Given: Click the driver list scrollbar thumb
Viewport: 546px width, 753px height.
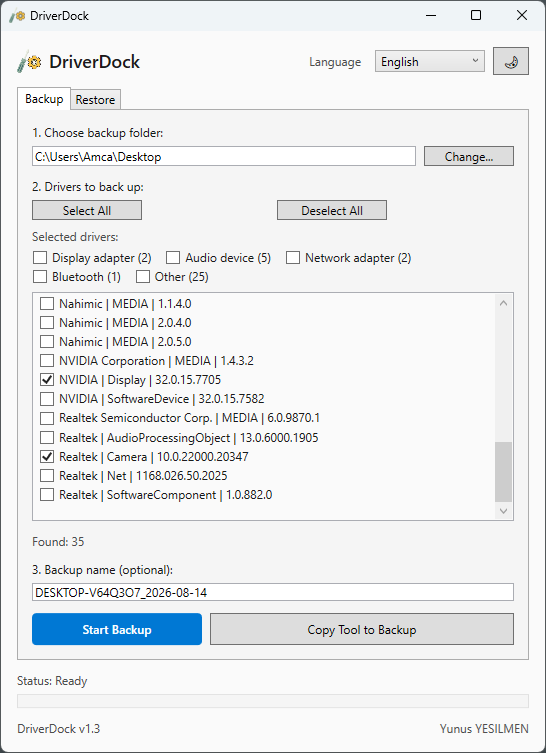Looking at the screenshot, I should (503, 472).
